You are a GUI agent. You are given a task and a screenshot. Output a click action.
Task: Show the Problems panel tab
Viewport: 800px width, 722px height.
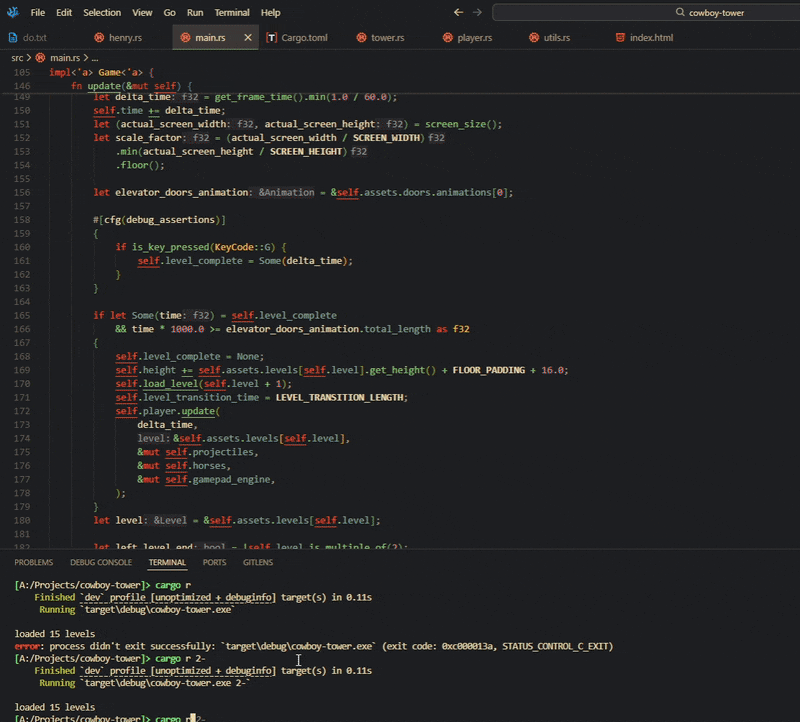tap(34, 562)
